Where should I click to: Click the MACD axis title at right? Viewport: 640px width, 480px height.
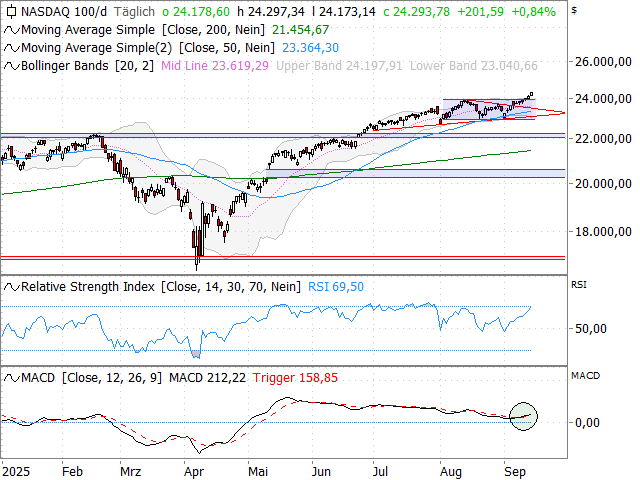(585, 376)
